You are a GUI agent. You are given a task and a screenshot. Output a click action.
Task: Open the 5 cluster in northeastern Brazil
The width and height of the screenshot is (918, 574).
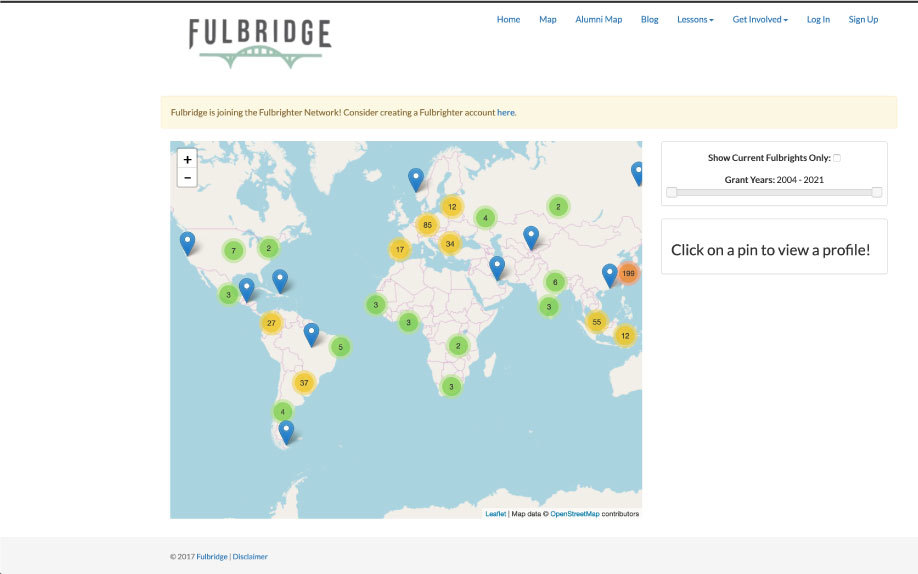340,347
